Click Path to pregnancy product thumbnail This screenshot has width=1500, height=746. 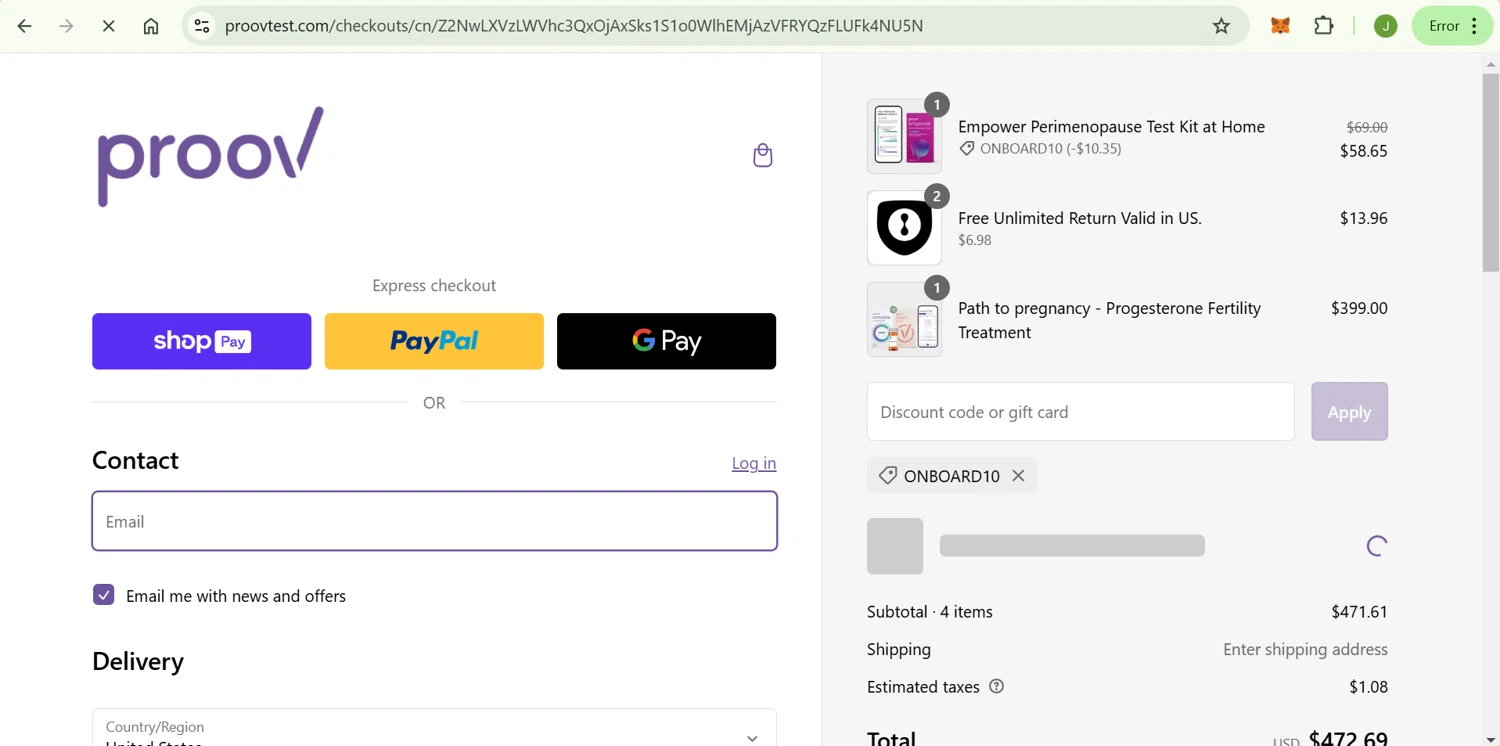click(904, 319)
